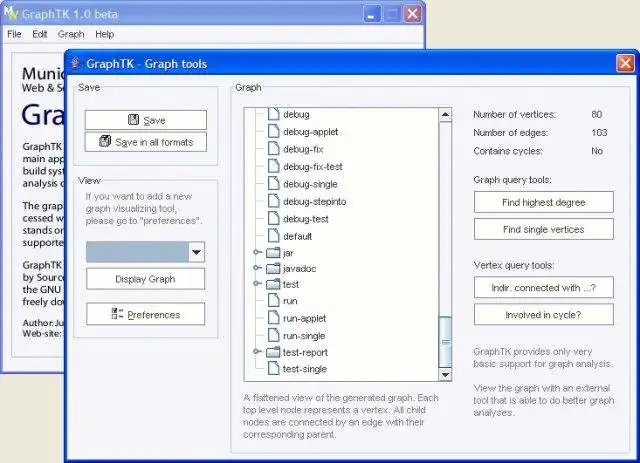Click the test-single file icon
The image size is (640, 463).
coord(273,369)
